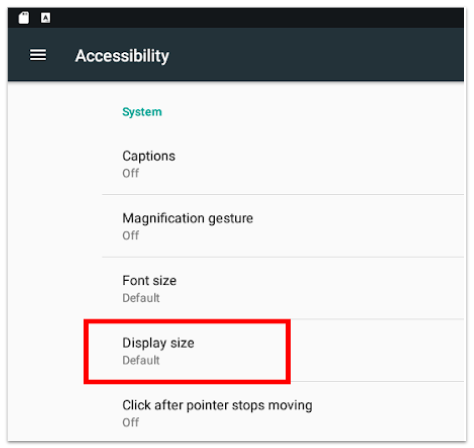Tap the Default value under Font size
474x448 pixels.
[x=141, y=298]
